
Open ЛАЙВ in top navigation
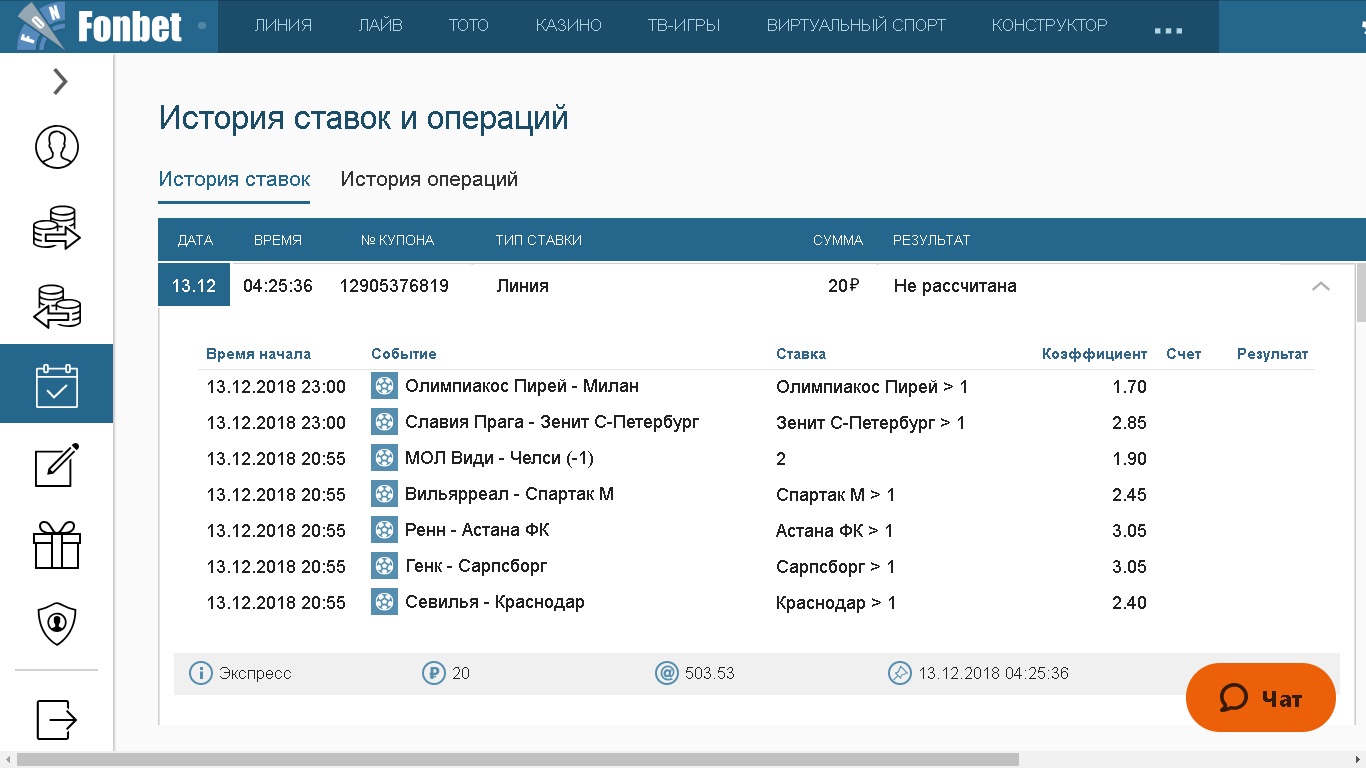pyautogui.click(x=380, y=26)
